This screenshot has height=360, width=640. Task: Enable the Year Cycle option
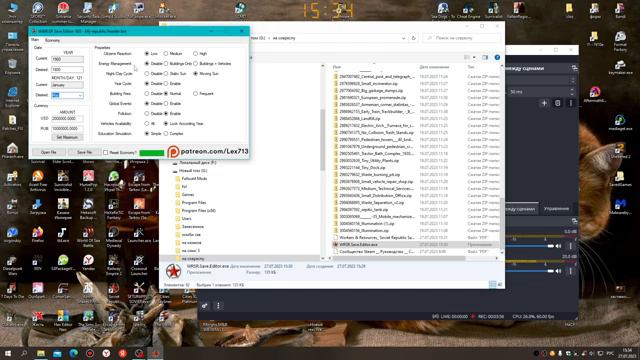tap(166, 84)
